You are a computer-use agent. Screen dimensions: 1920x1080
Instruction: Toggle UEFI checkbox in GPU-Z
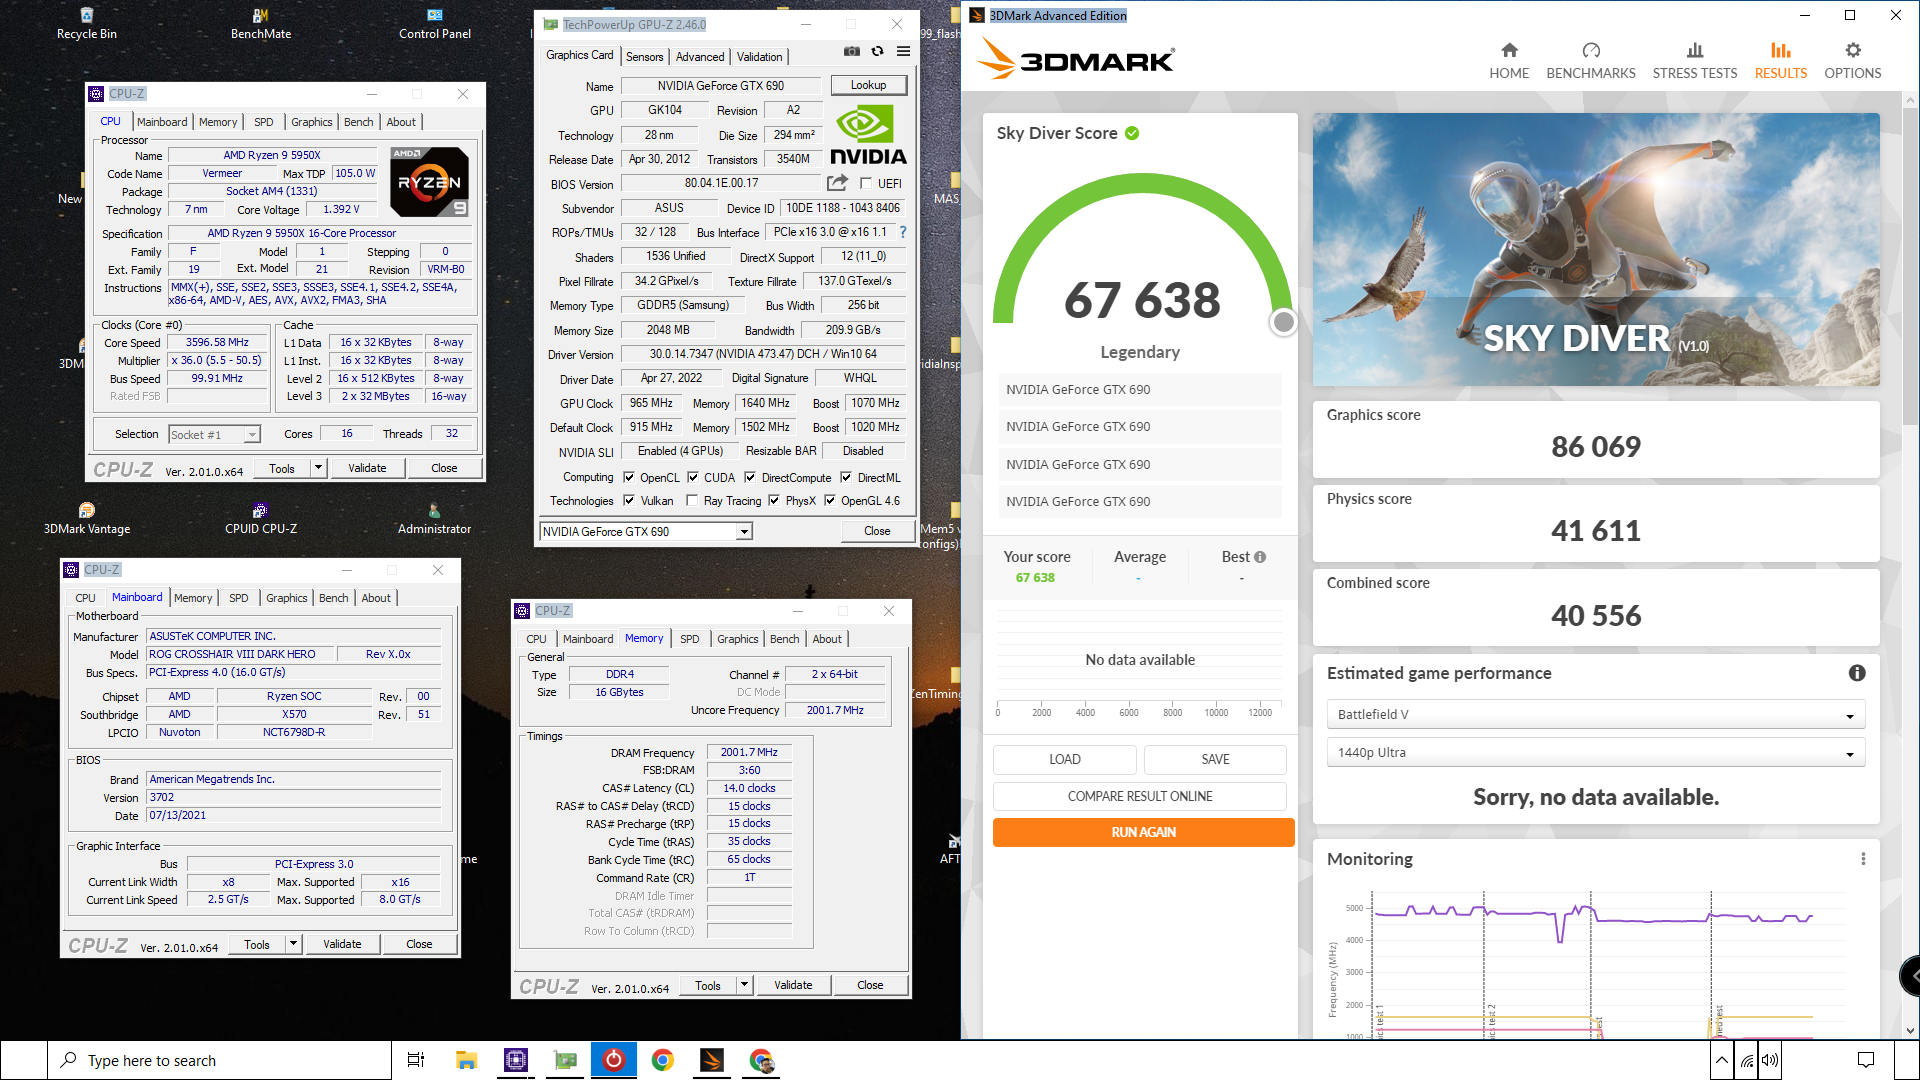tap(866, 184)
